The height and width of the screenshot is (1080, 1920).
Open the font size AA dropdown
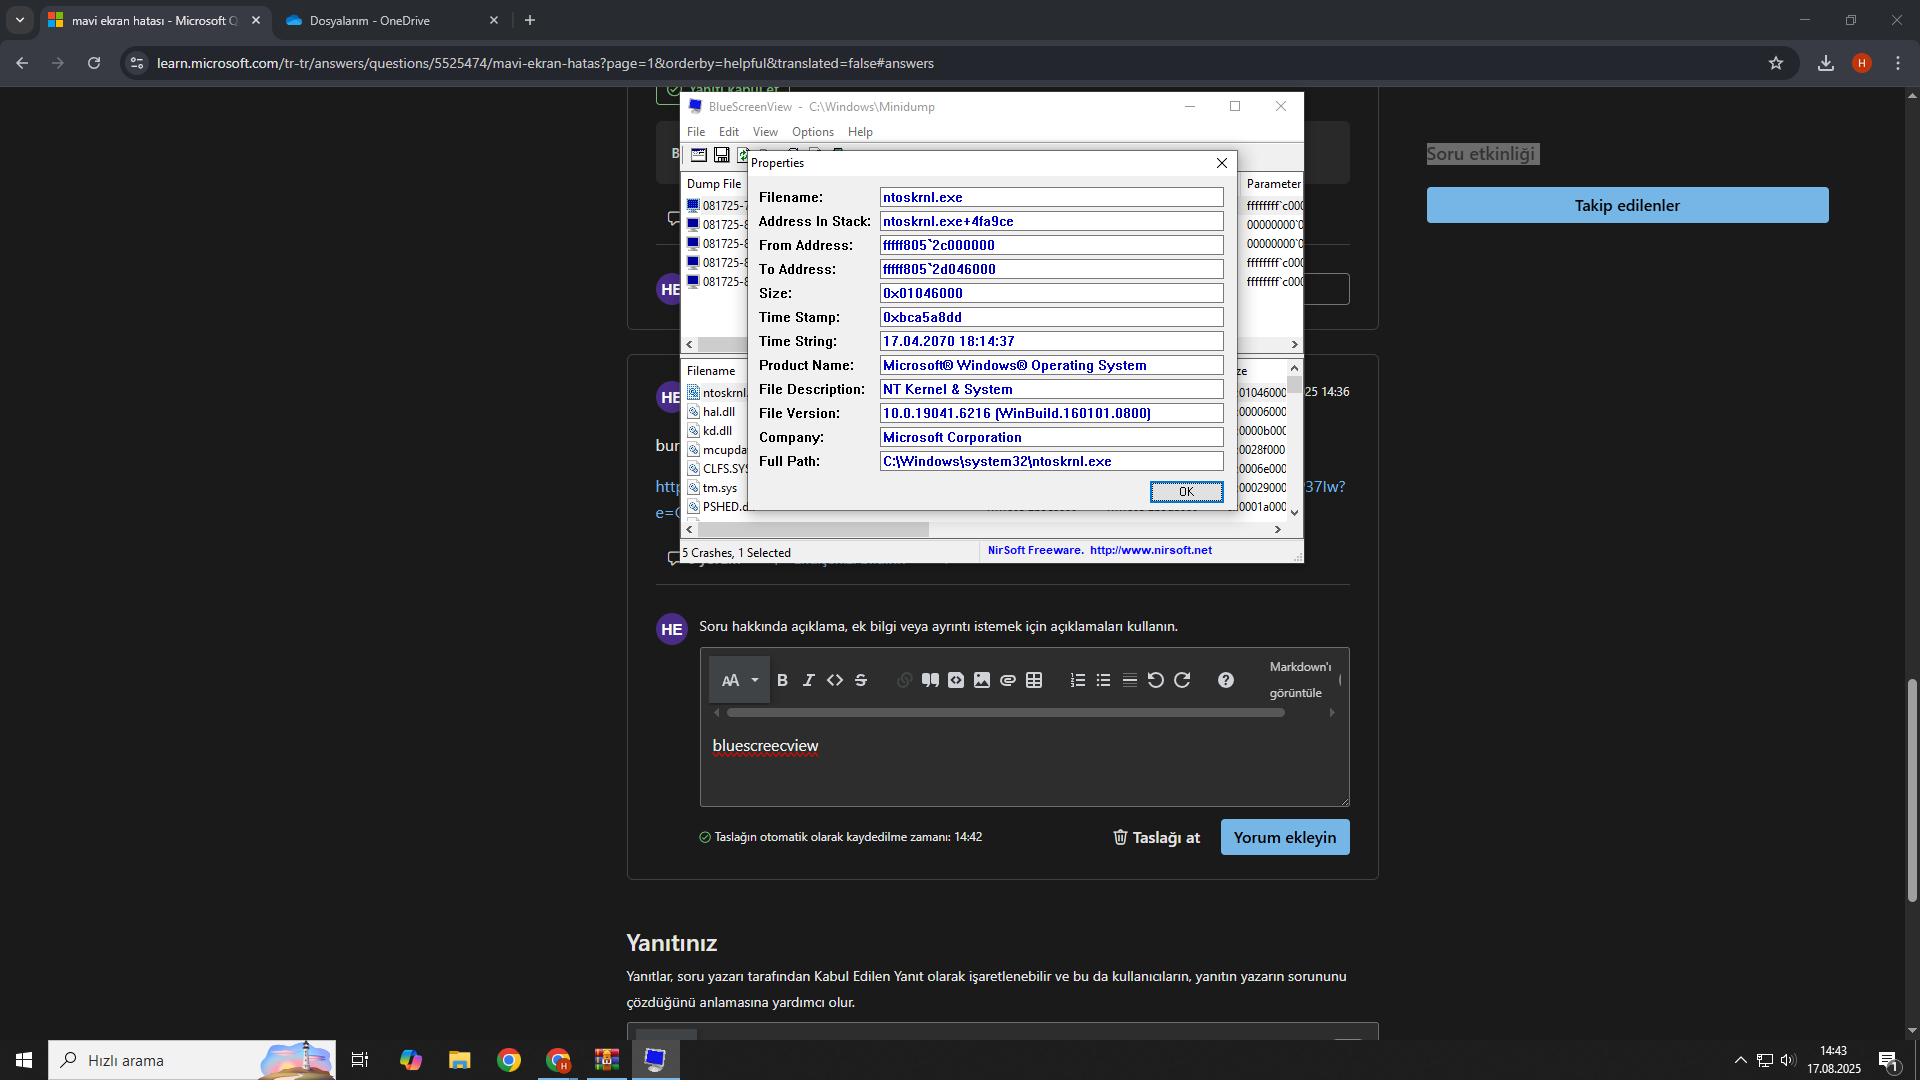[x=740, y=680]
